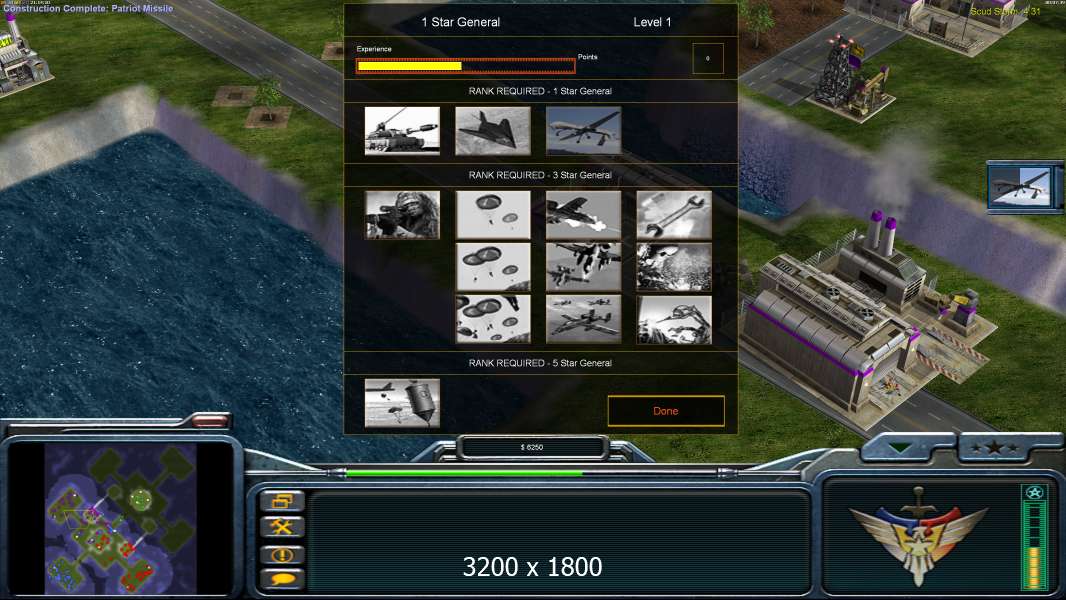Open the chat communicator button
This screenshot has height=600, width=1066.
[282, 580]
